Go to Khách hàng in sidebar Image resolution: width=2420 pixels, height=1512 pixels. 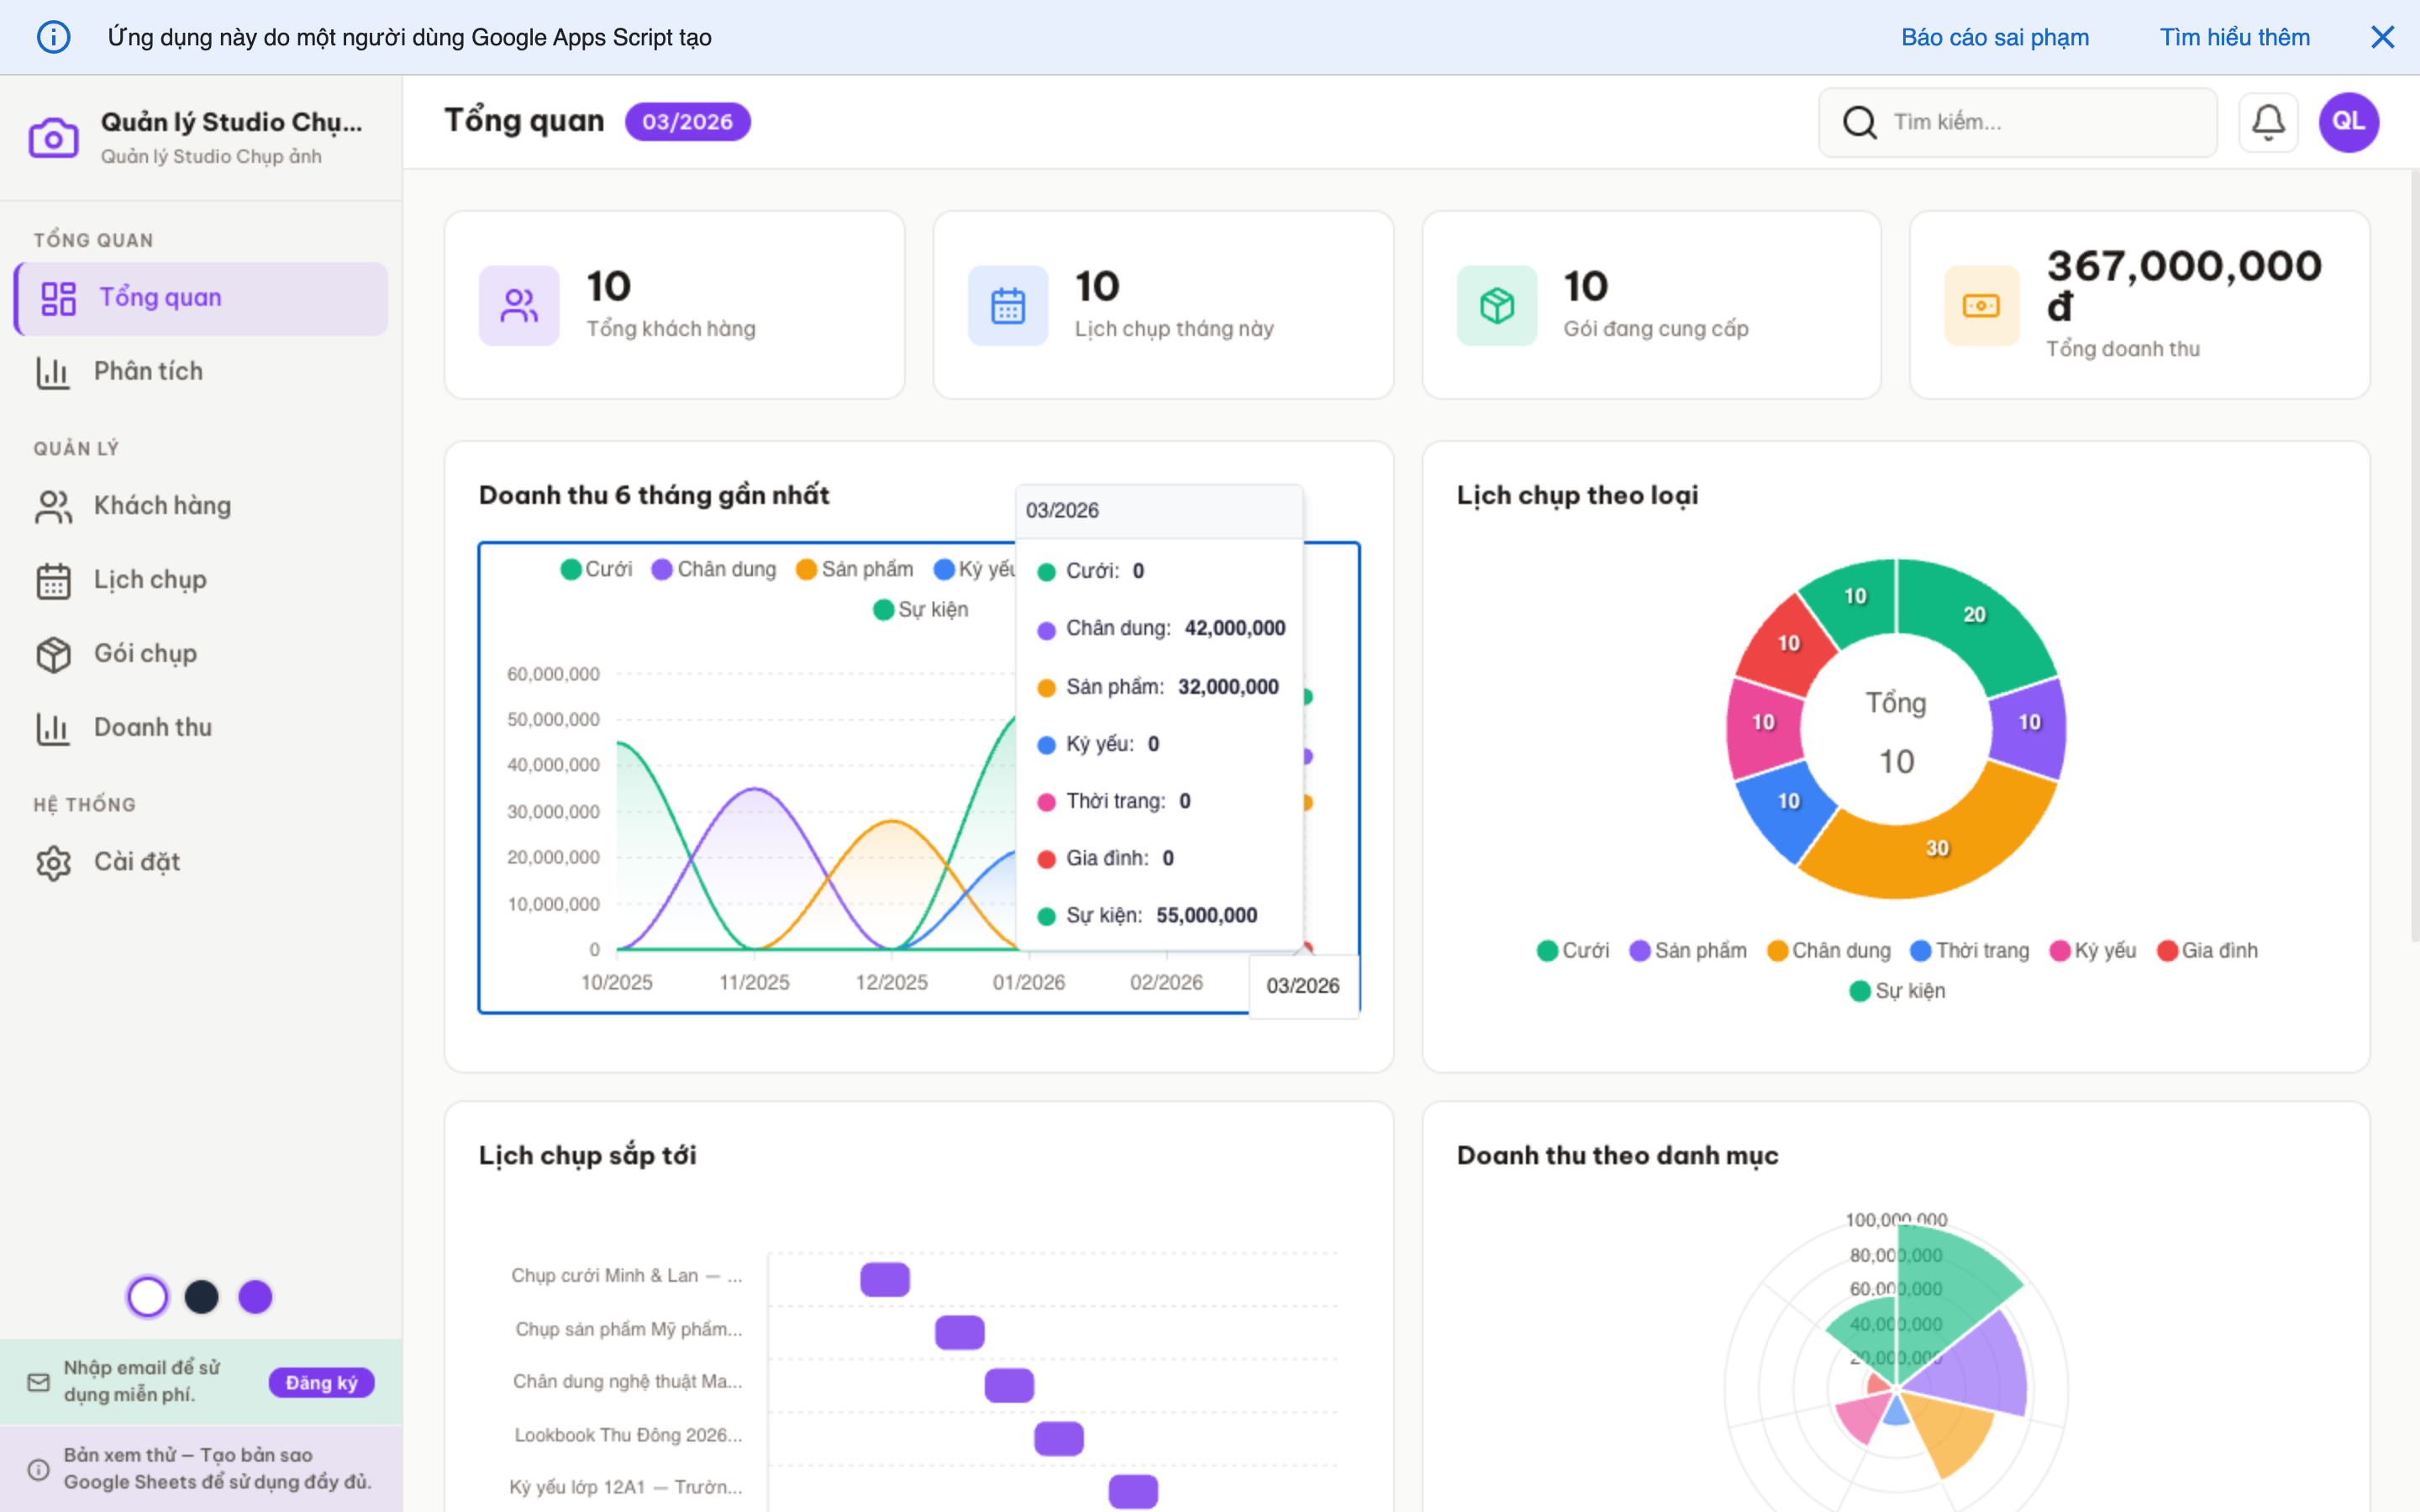tap(162, 505)
